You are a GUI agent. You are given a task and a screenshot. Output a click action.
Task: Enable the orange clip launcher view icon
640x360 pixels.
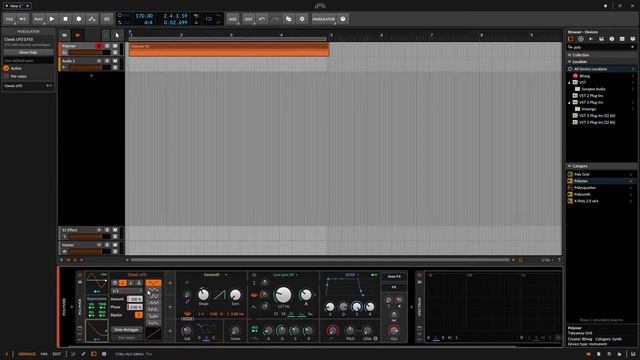point(77,35)
